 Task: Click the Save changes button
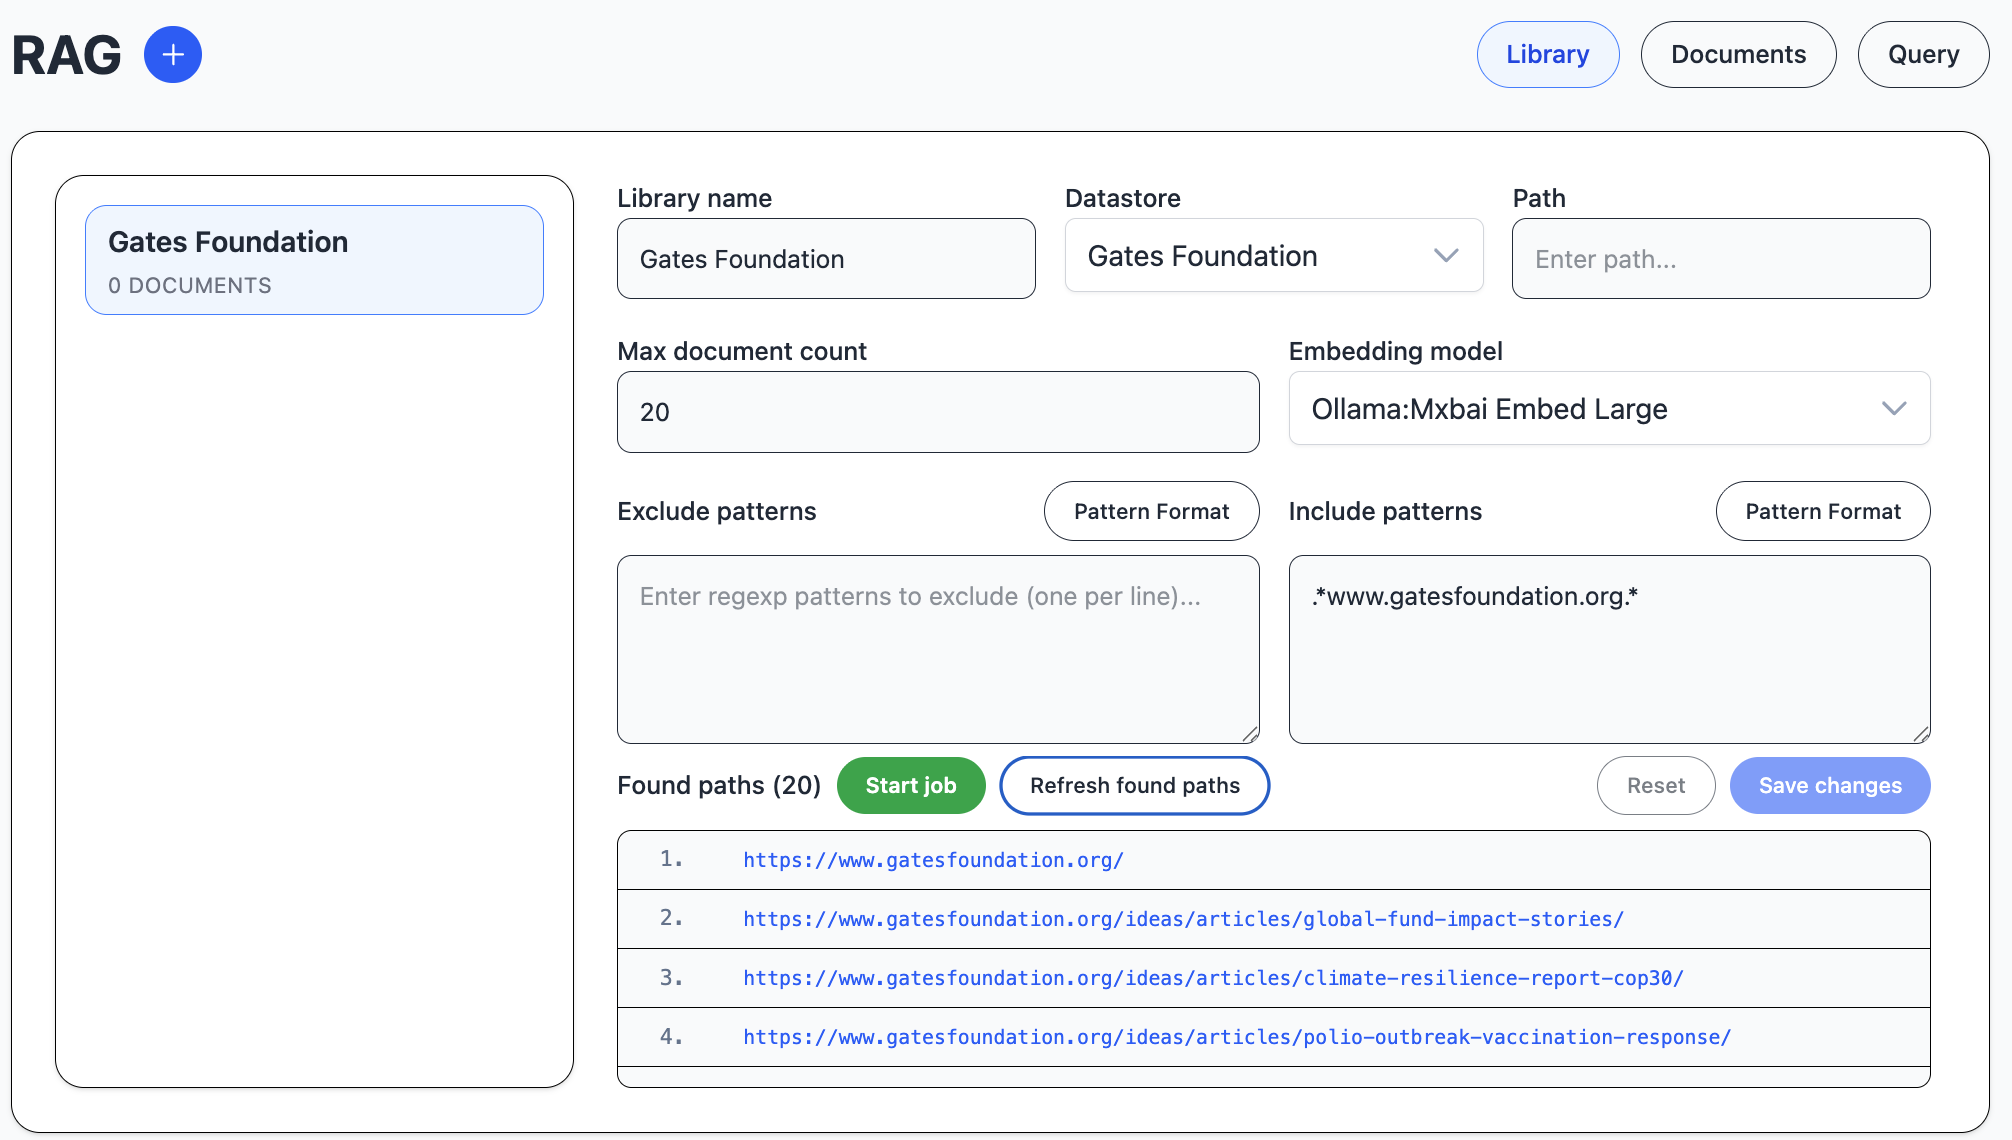pyautogui.click(x=1829, y=786)
